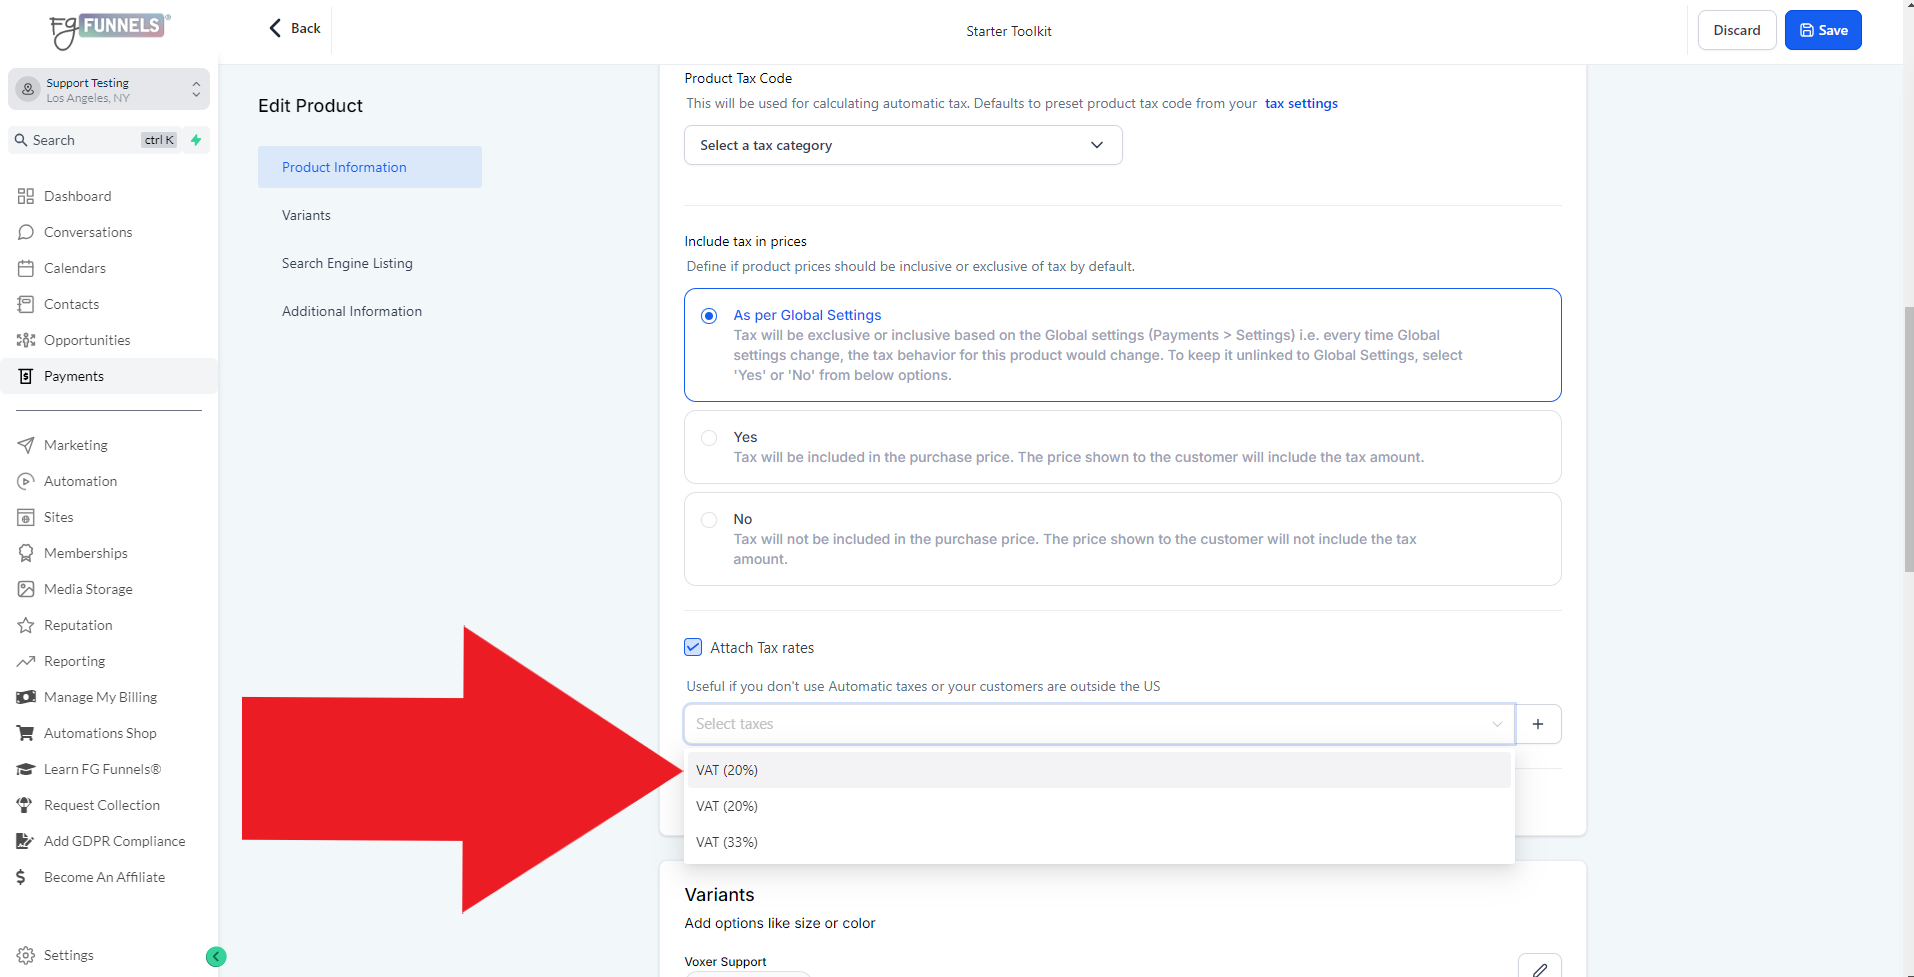
Task: Click the Search input field
Action: [x=95, y=140]
